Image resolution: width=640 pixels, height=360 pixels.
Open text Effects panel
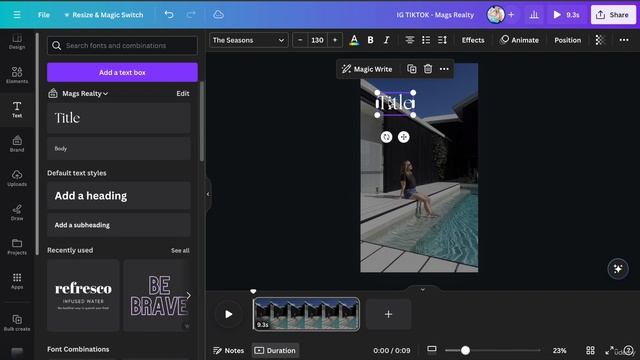click(x=473, y=40)
